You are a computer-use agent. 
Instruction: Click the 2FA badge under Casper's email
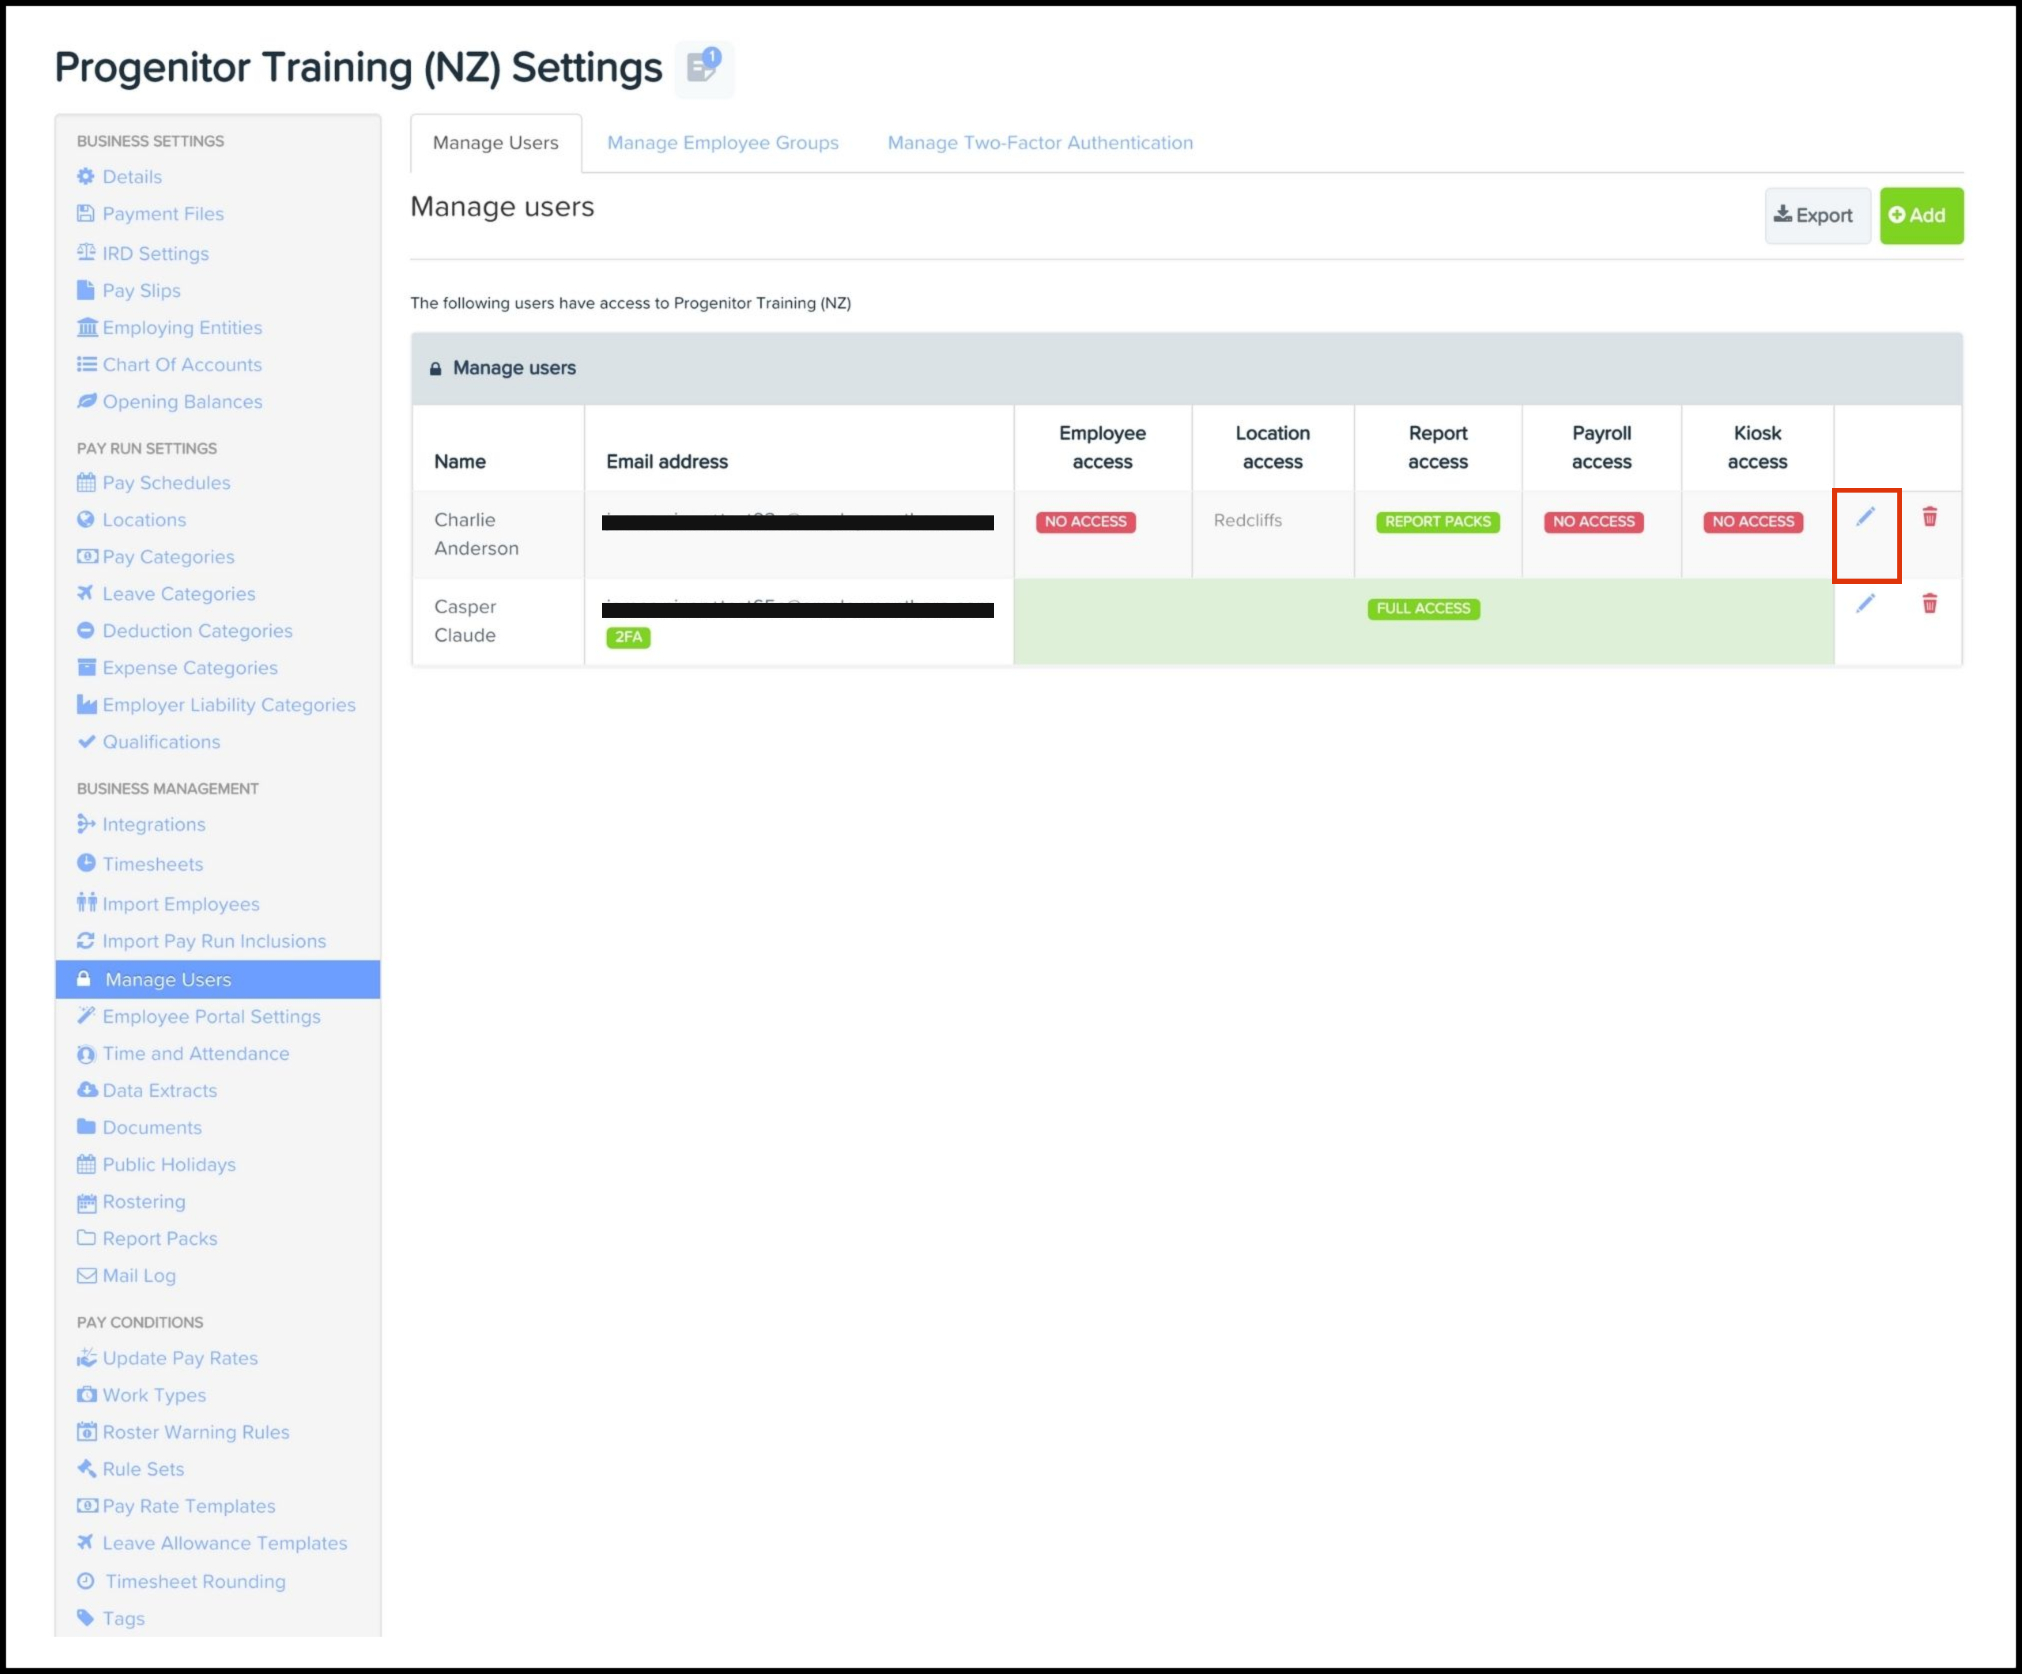(x=628, y=637)
